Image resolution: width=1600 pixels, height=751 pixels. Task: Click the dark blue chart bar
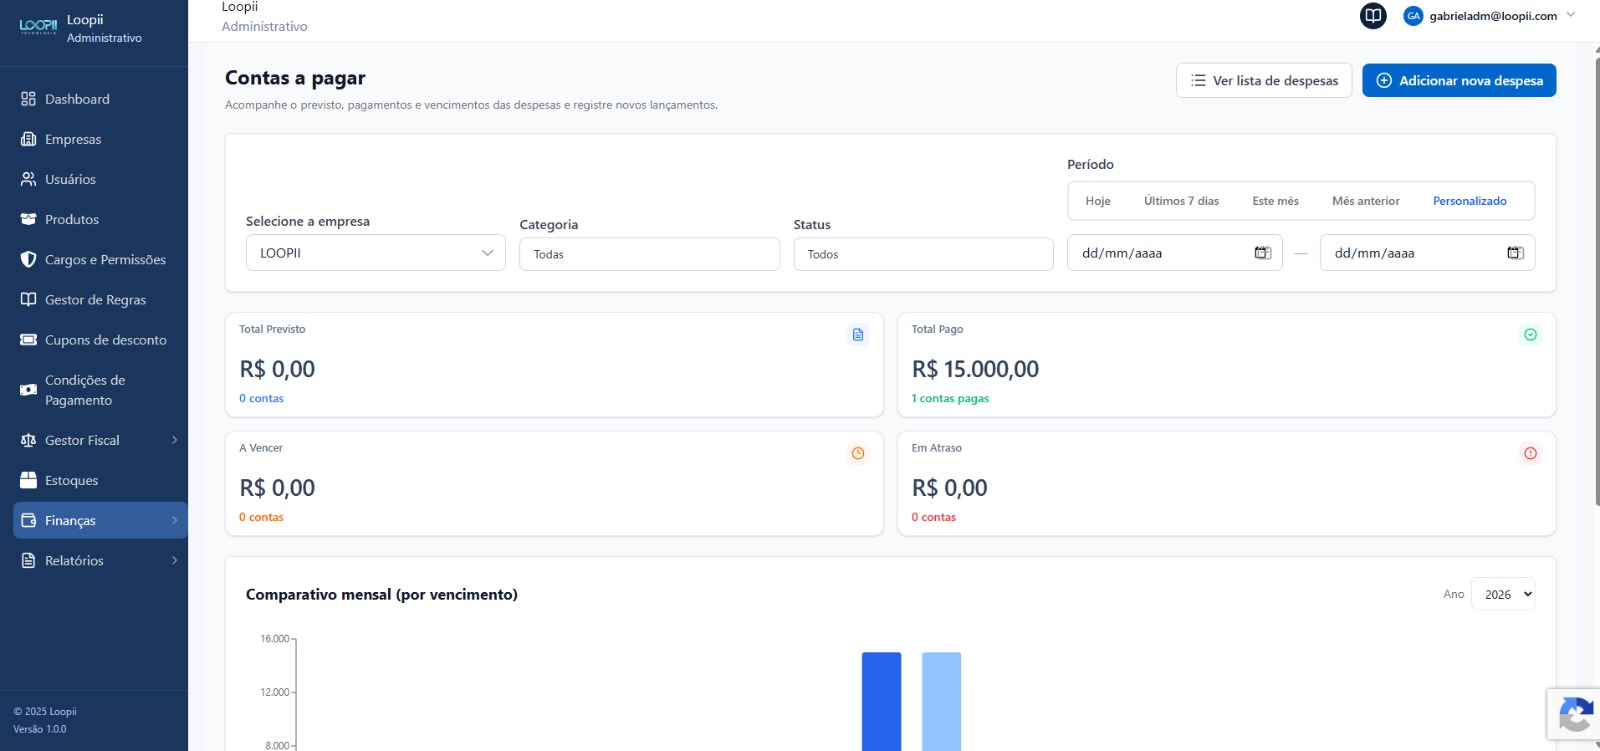[881, 701]
